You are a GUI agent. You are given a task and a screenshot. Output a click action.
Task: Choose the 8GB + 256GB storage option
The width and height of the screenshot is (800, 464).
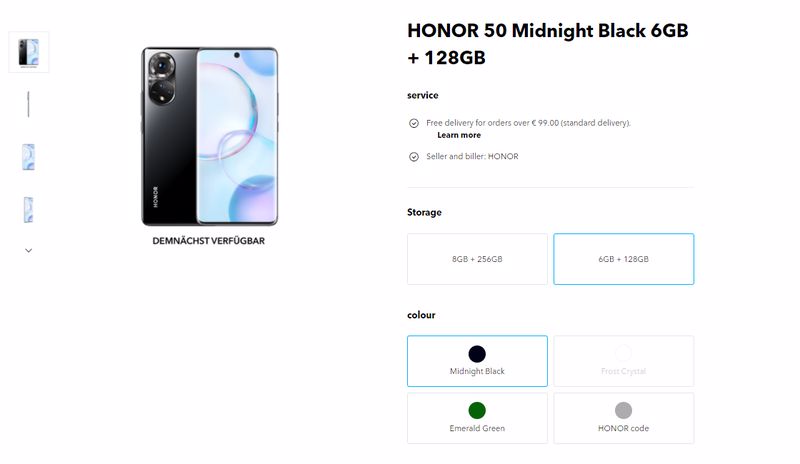pos(477,259)
